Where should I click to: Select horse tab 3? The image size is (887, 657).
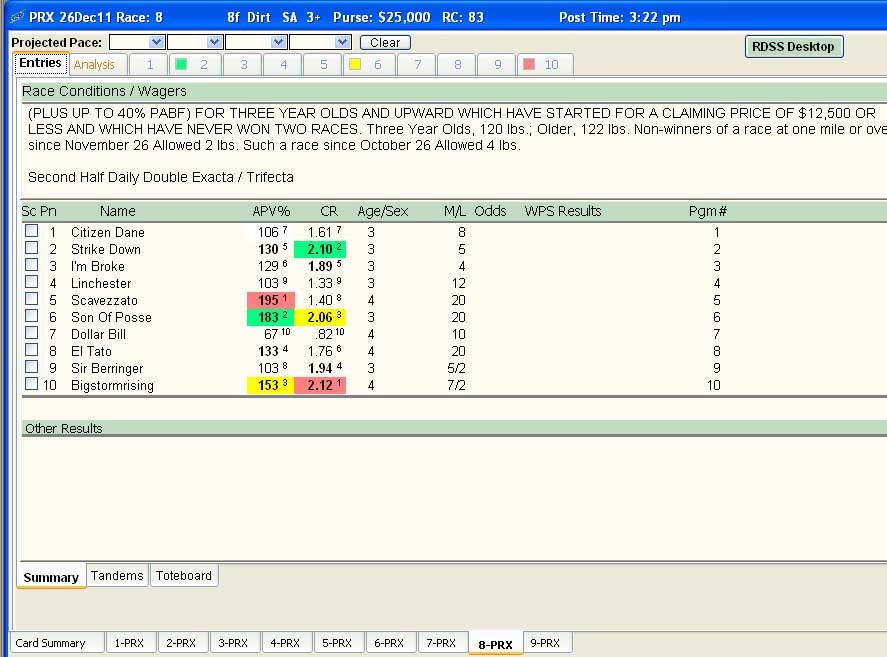pos(243,65)
